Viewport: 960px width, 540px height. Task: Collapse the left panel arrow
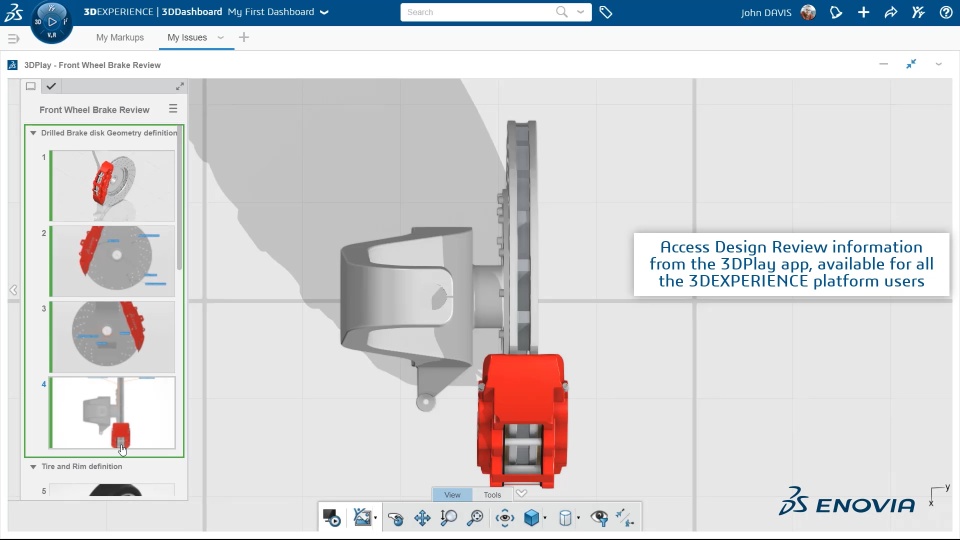(x=13, y=290)
